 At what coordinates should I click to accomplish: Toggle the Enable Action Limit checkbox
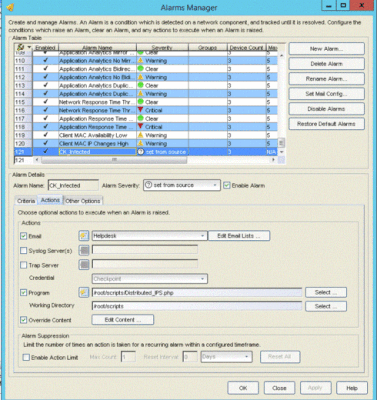pyautogui.click(x=26, y=357)
